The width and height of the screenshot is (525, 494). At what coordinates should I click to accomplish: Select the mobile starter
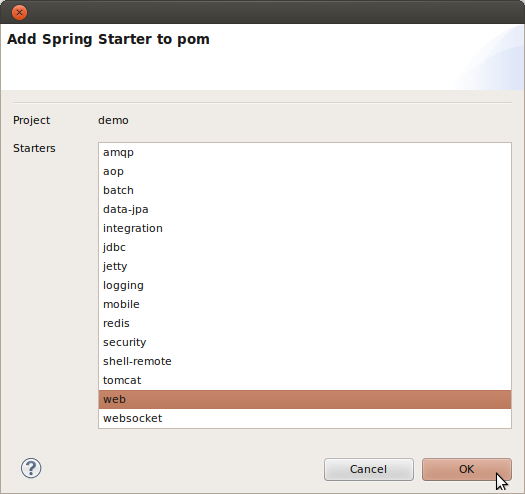(305, 304)
